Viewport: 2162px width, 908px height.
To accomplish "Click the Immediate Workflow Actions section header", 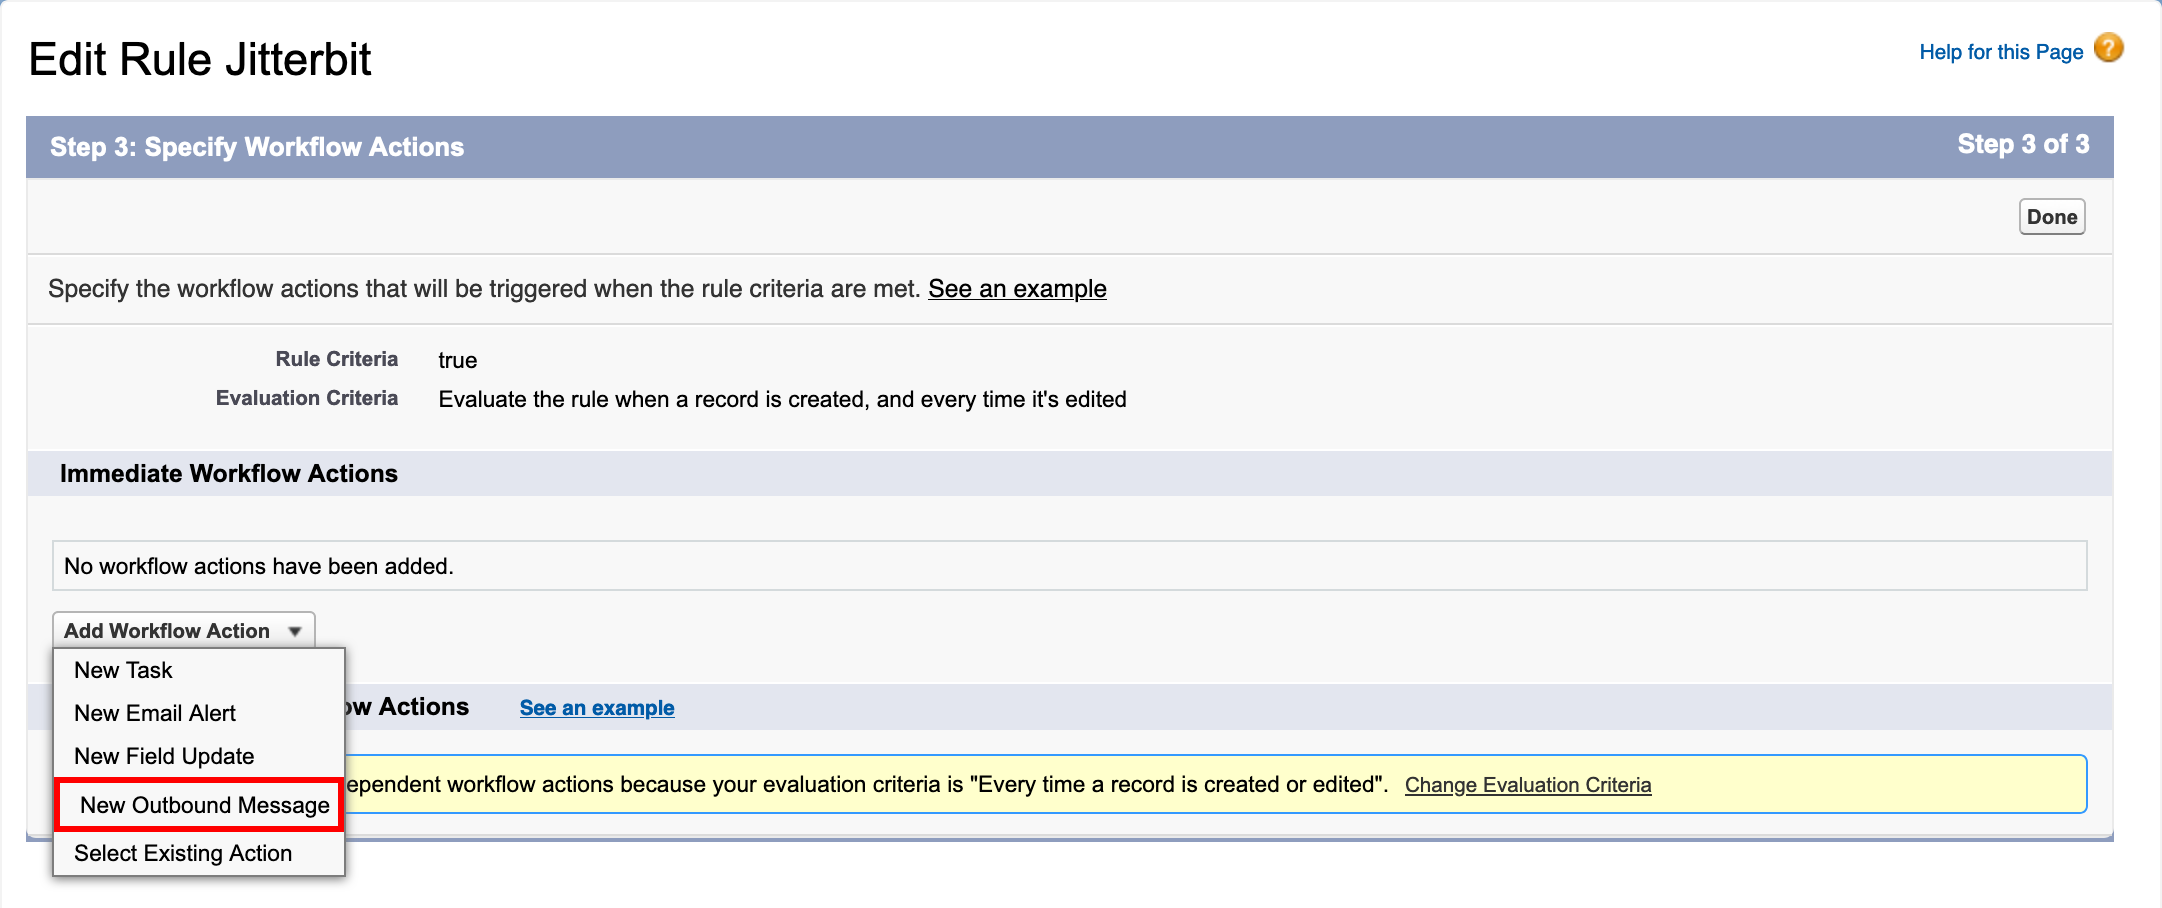I will [229, 473].
